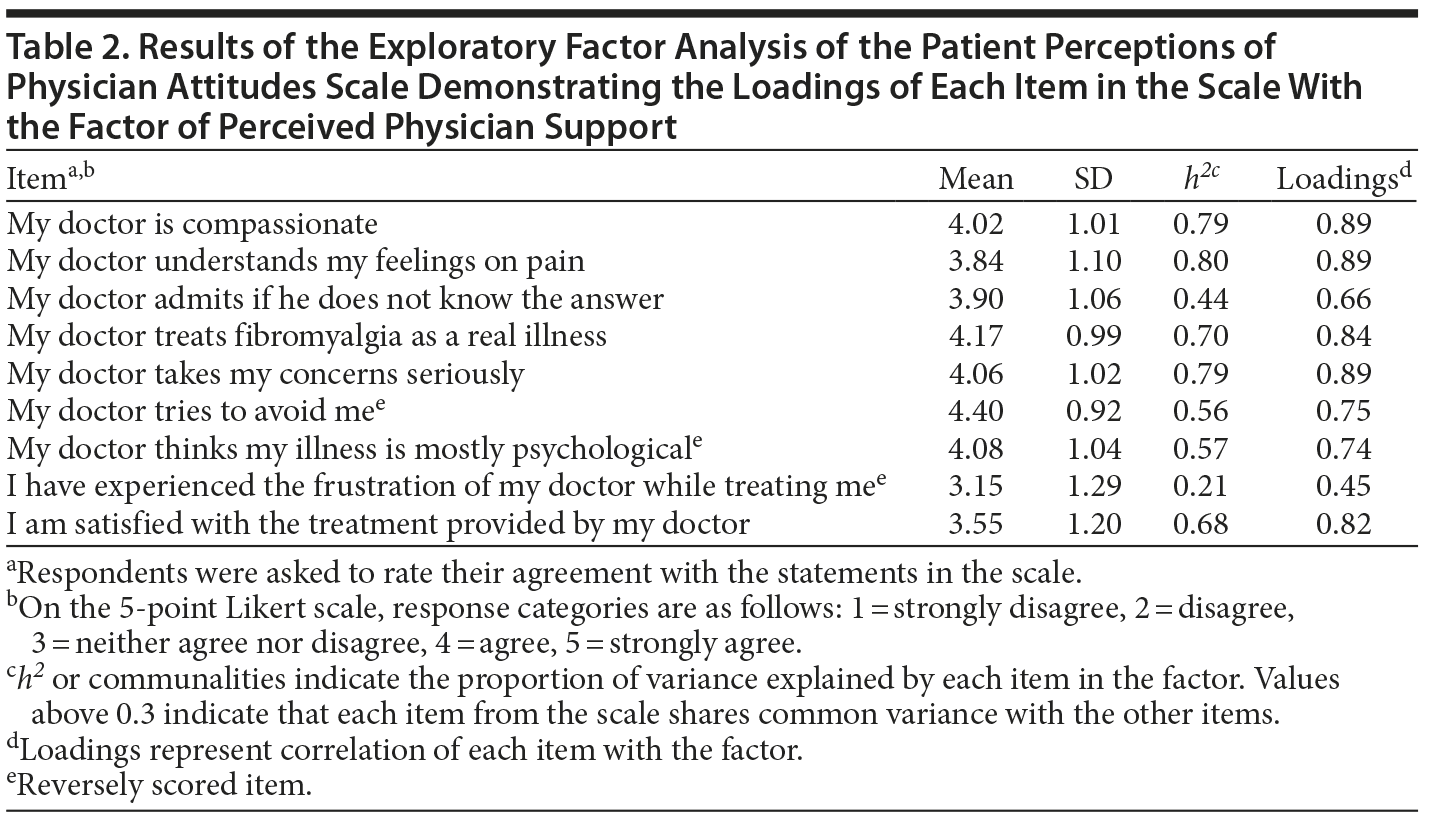
Task: Click "My doctor takes my concerns seriously" item
Action: 265,373
